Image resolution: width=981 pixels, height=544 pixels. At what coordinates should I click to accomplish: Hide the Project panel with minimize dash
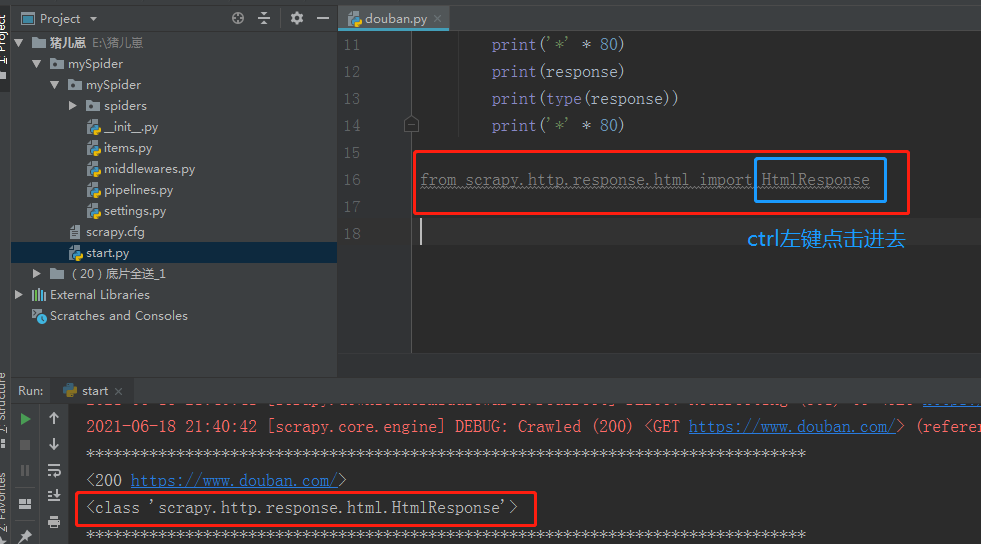coord(323,18)
